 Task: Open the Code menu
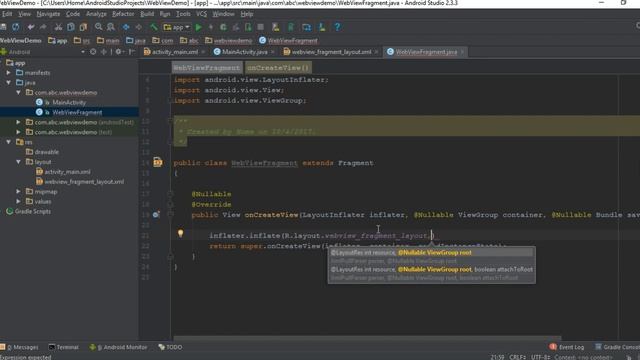[73, 14]
